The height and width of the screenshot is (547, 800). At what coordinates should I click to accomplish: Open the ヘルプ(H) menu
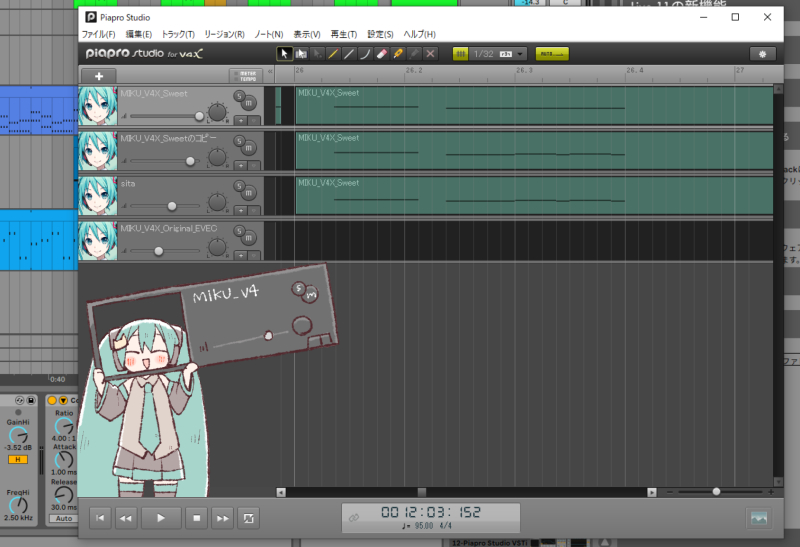point(419,34)
